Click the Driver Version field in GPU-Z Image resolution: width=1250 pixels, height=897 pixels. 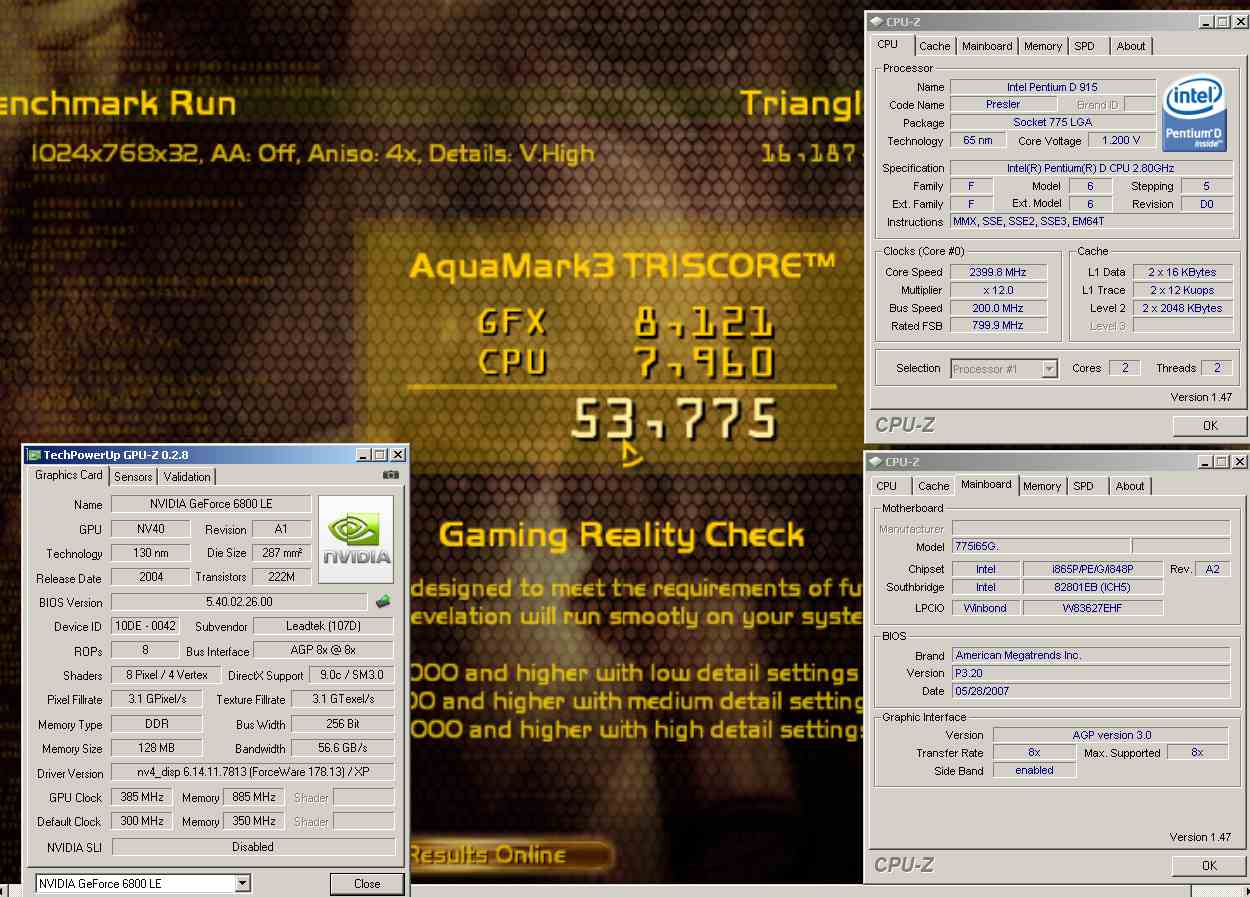click(x=253, y=773)
